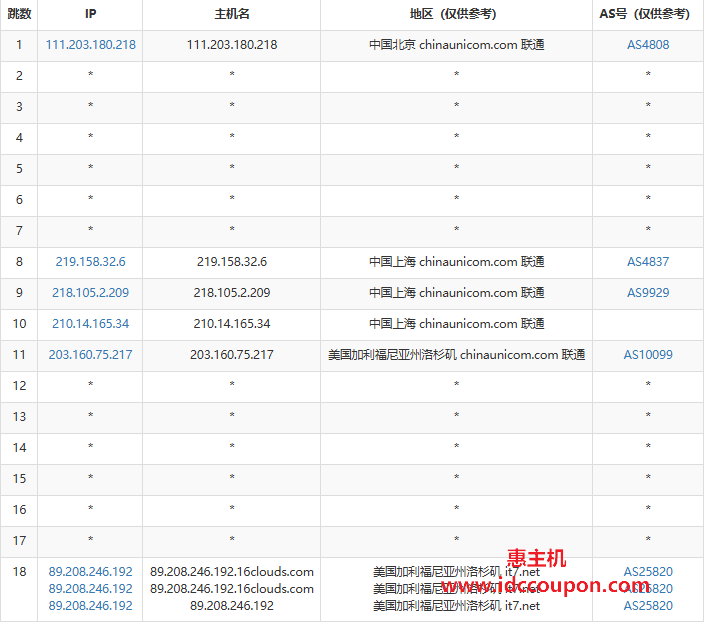The width and height of the screenshot is (704, 623).
Task: Click IP link 218.105.2.209
Action: pyautogui.click(x=90, y=293)
